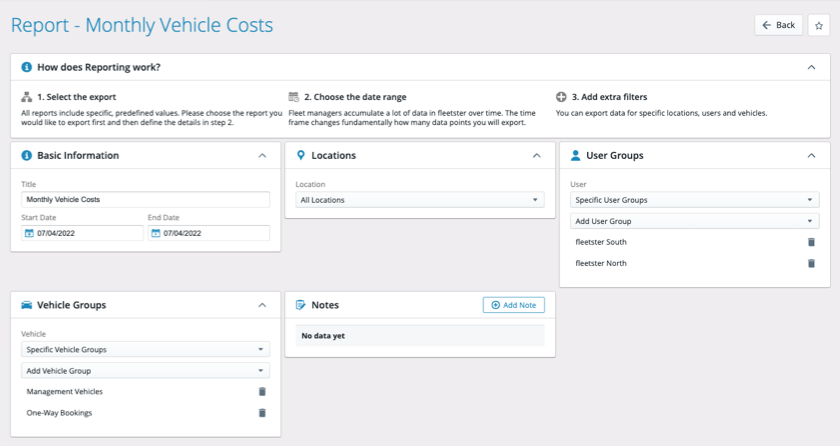Go back with the Back button

click(x=778, y=25)
